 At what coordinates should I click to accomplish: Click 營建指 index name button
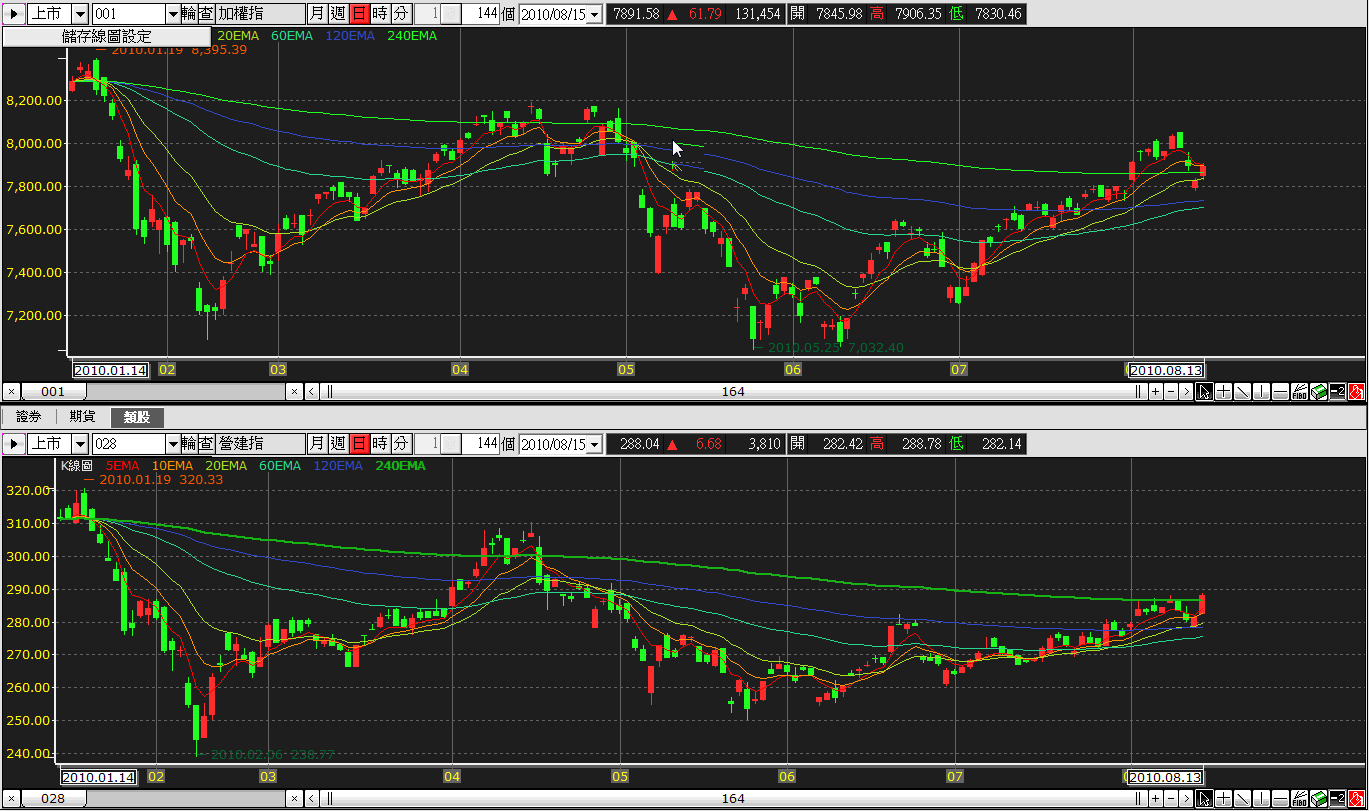click(260, 443)
